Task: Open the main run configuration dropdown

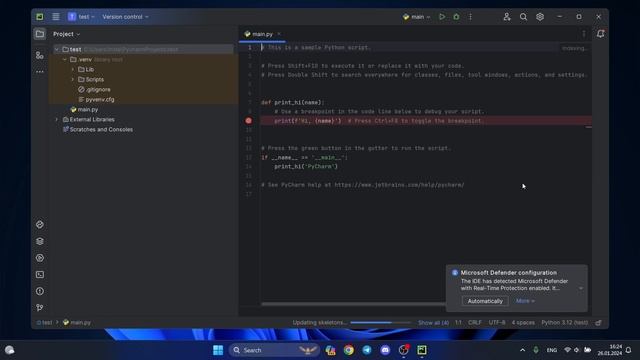Action: pos(417,17)
